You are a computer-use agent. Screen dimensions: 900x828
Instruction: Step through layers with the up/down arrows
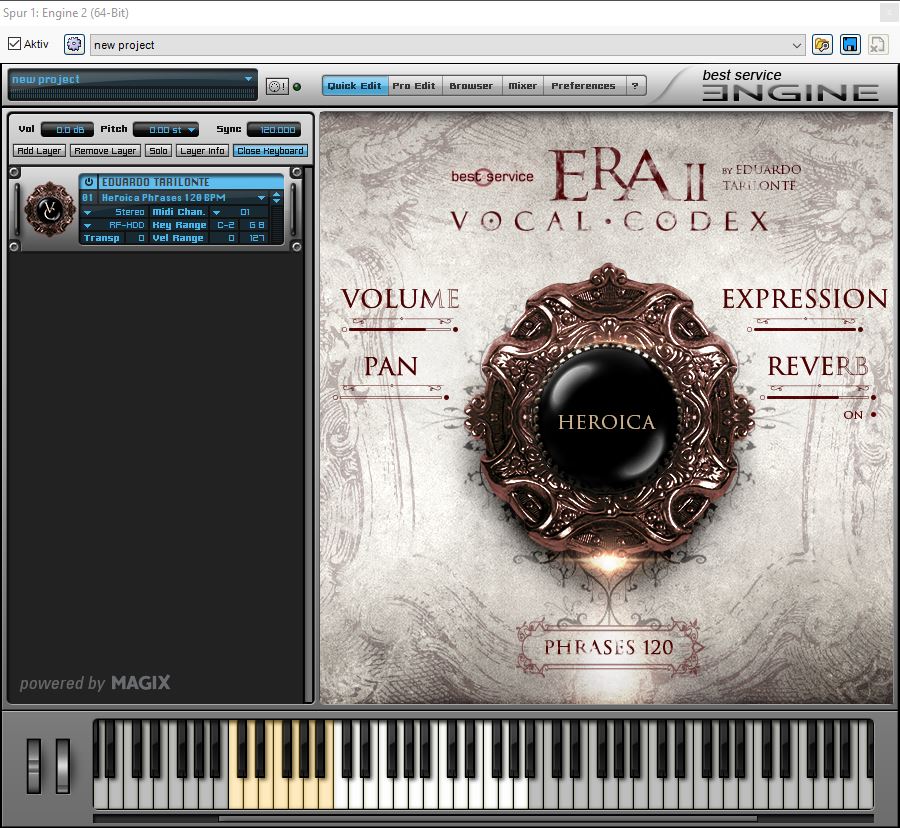coord(277,197)
